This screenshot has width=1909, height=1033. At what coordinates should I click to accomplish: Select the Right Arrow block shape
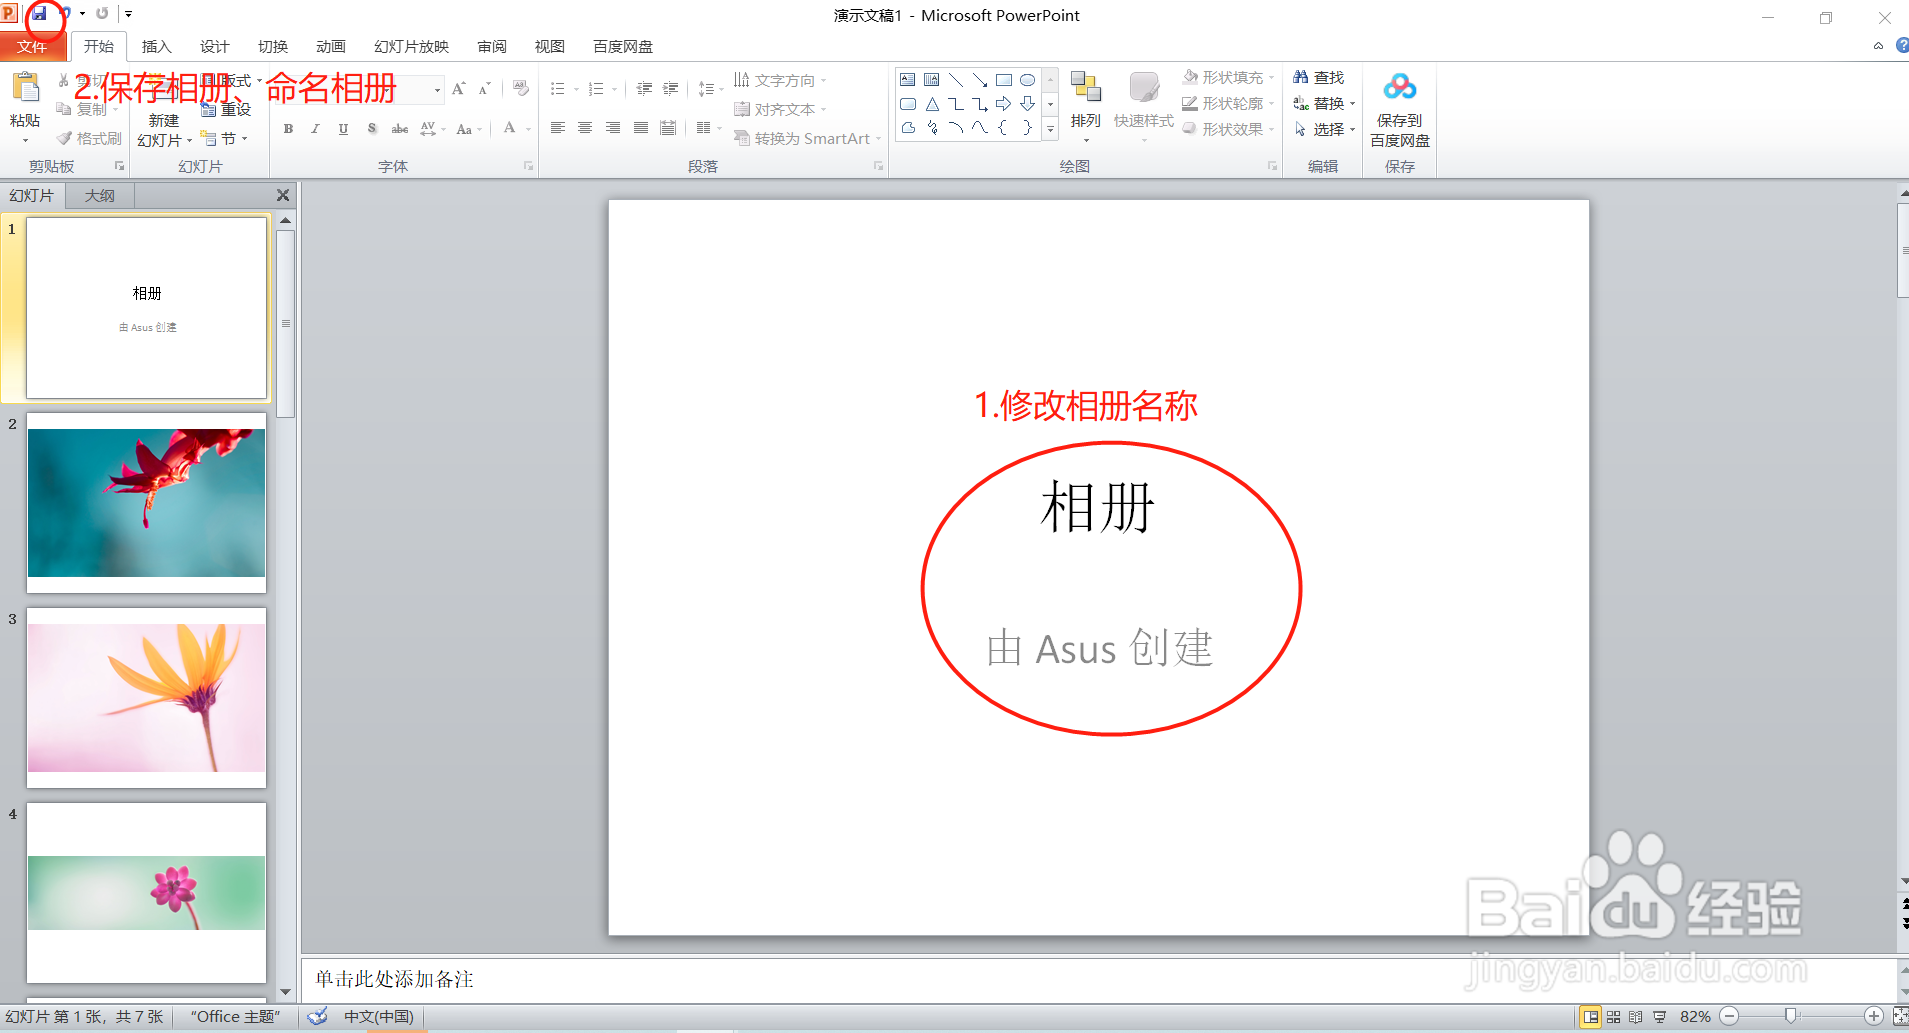pos(1004,104)
